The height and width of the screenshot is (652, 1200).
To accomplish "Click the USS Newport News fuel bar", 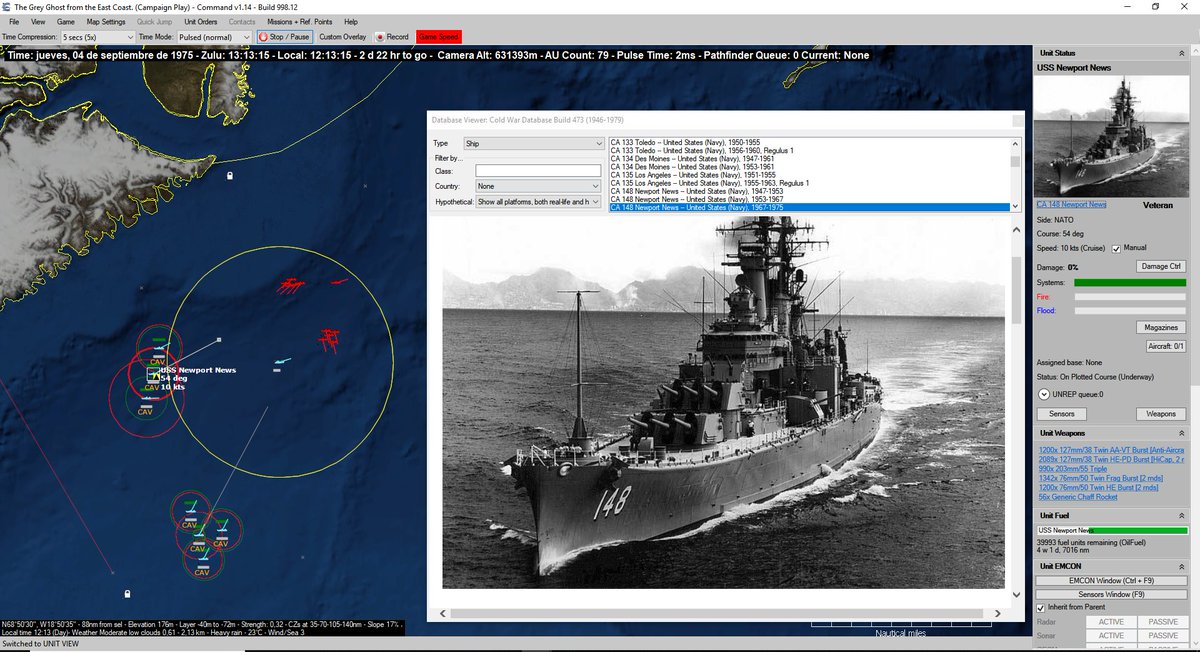I will coord(1112,530).
